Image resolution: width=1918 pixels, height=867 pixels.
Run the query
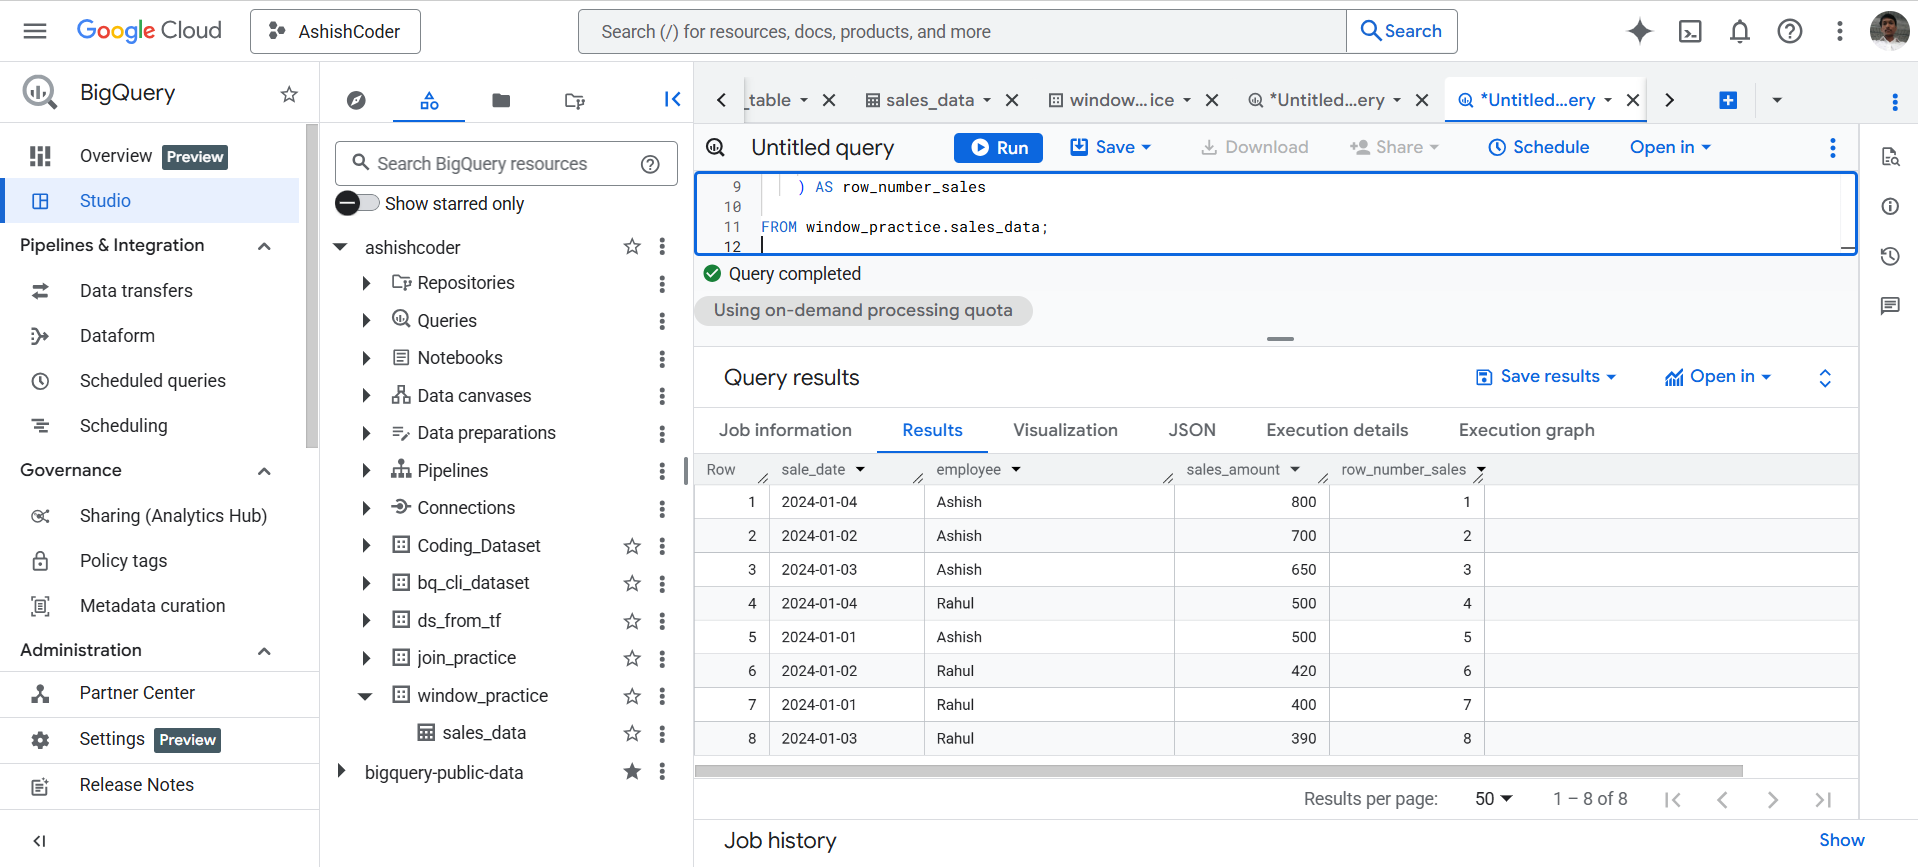[998, 148]
